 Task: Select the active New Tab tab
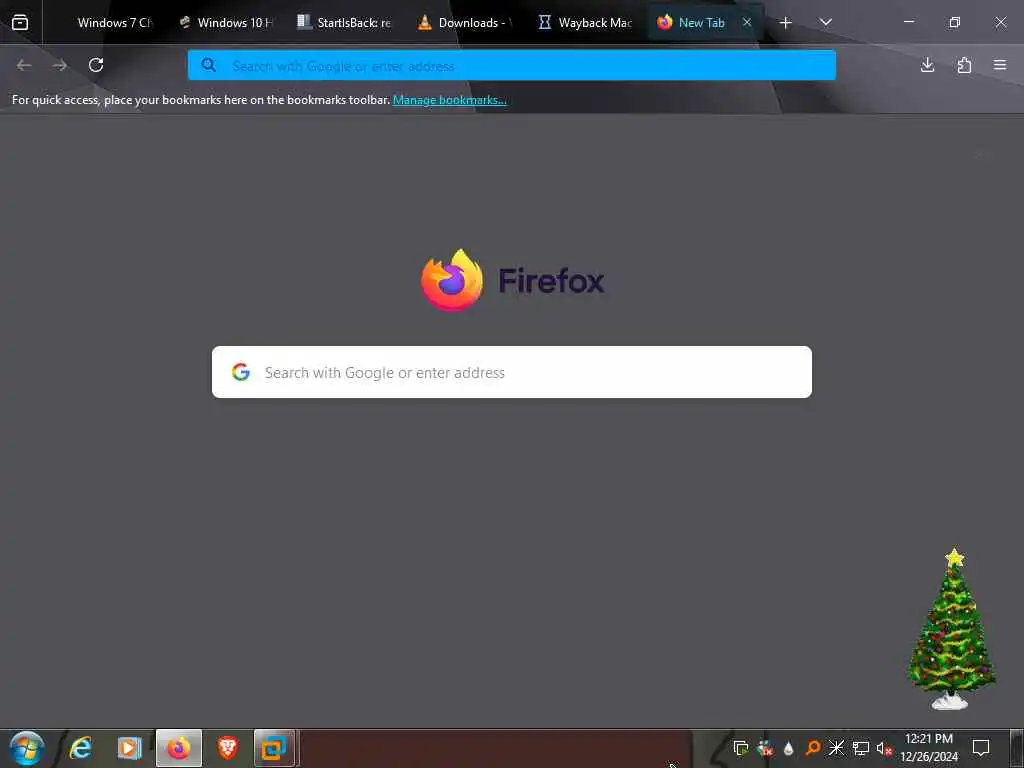tap(705, 22)
